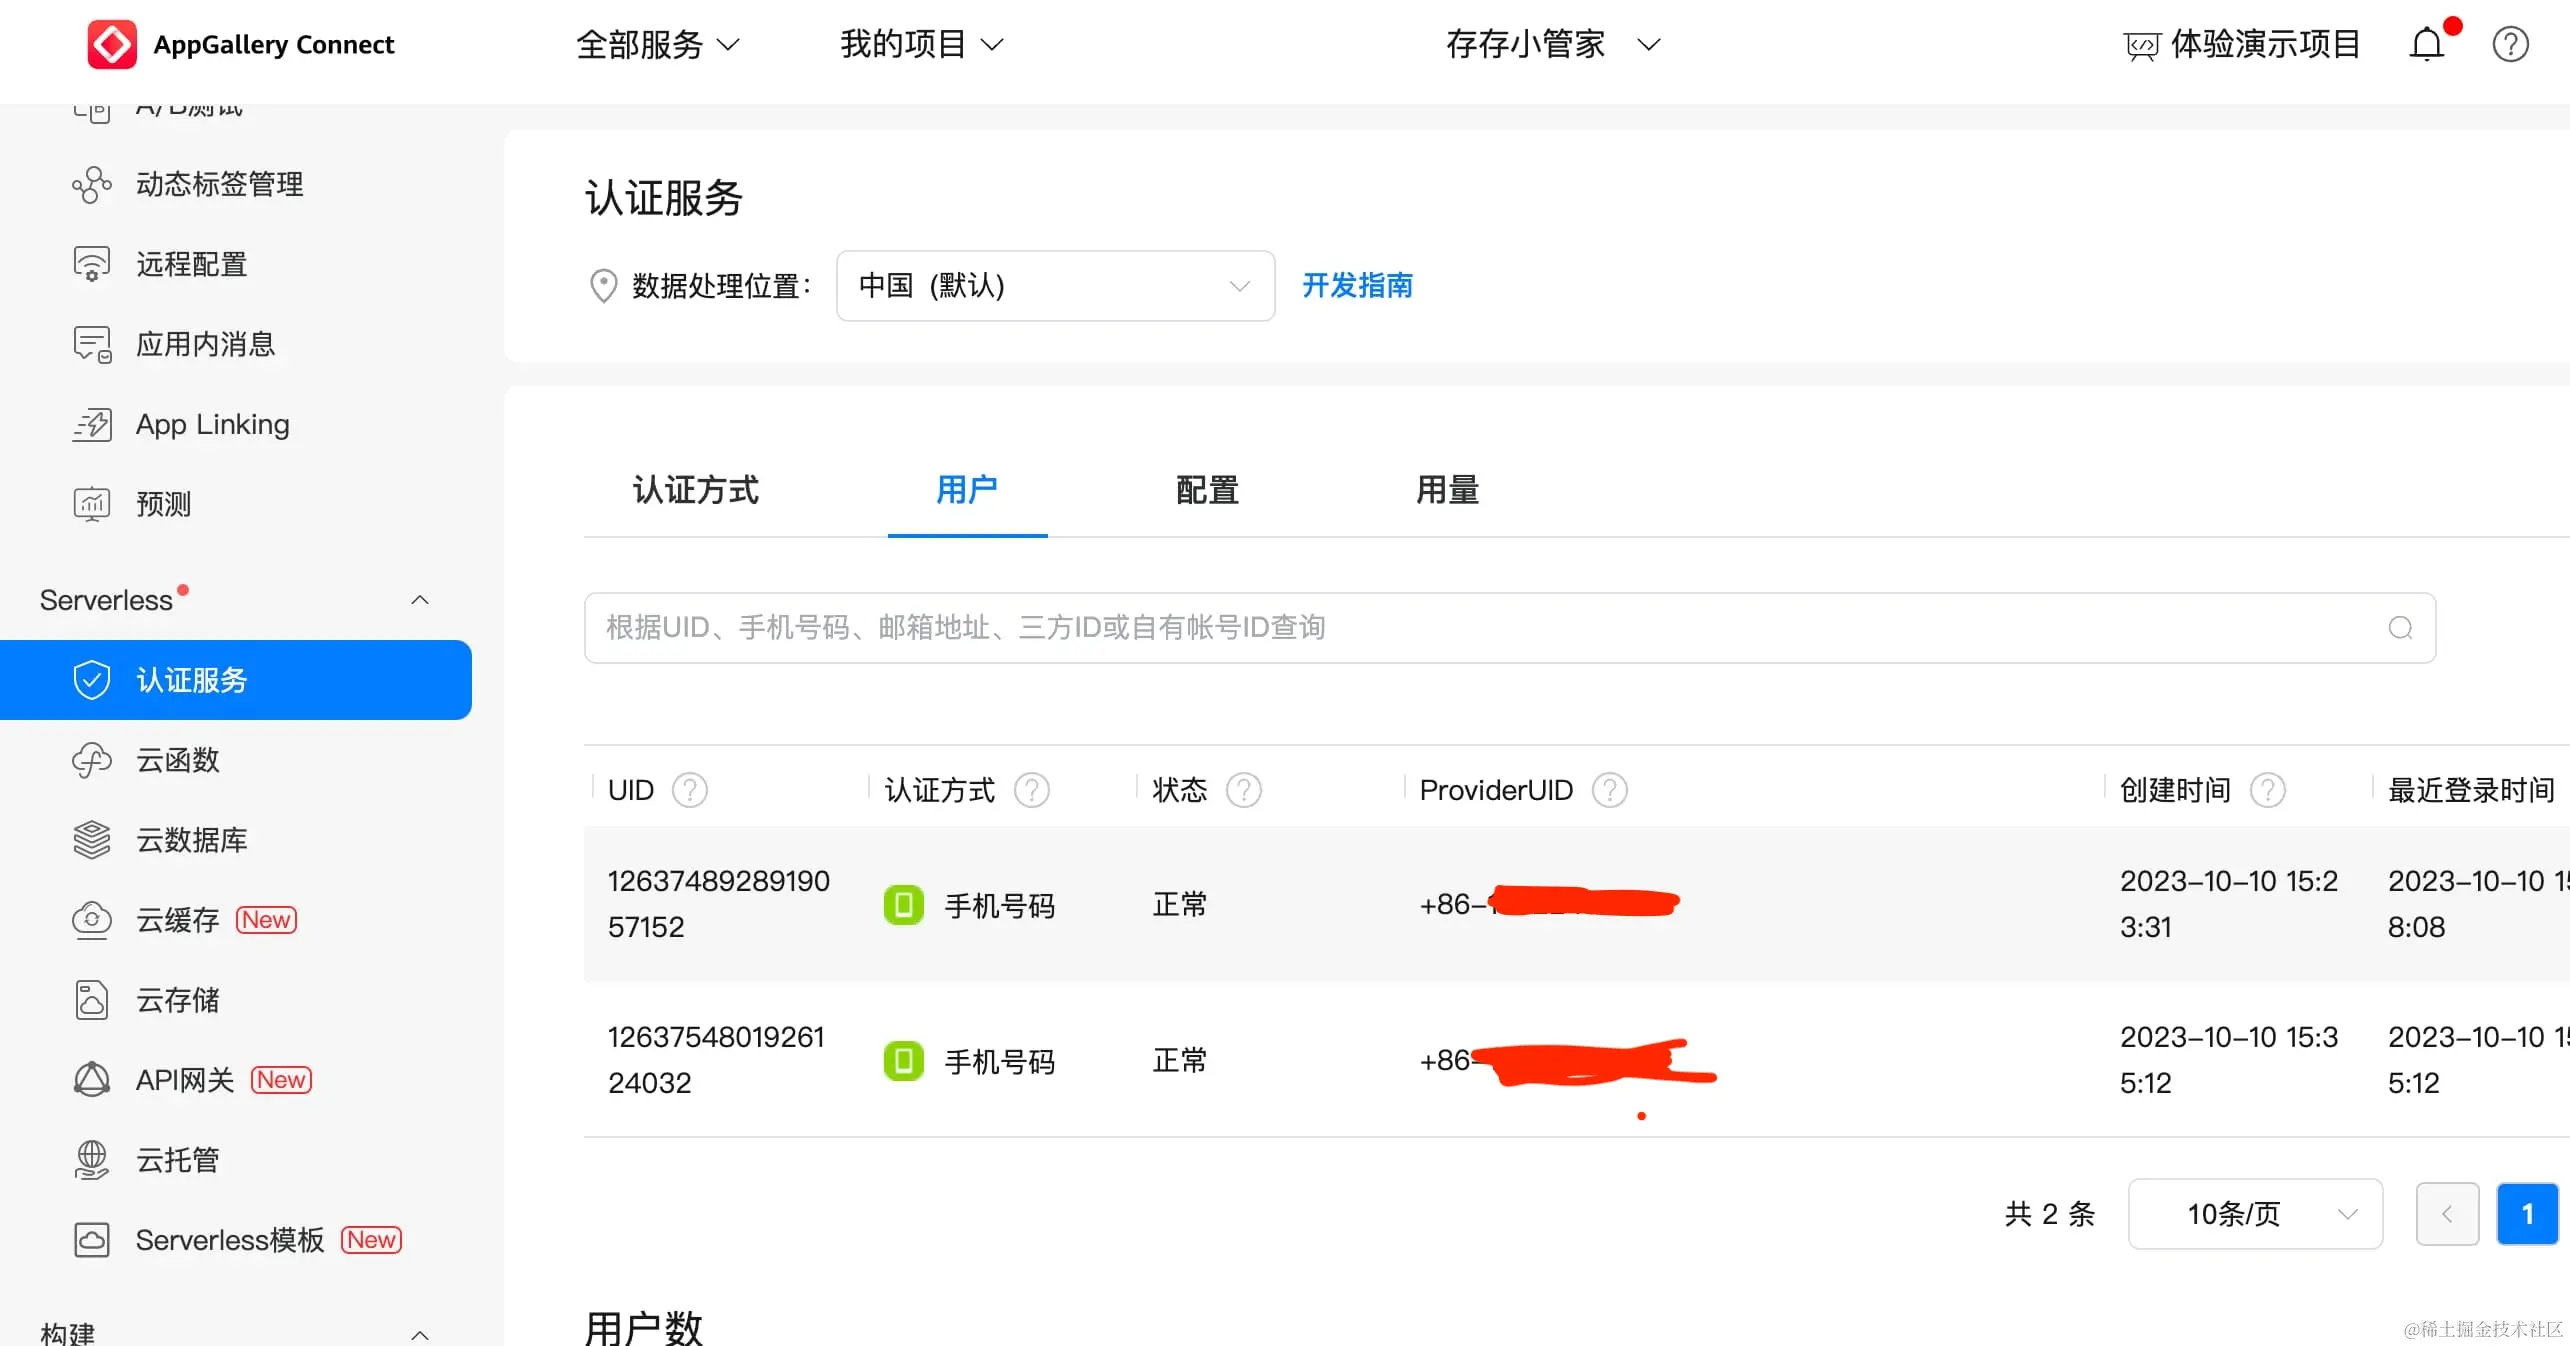
Task: Switch to the 用量 tab
Action: coord(1446,490)
